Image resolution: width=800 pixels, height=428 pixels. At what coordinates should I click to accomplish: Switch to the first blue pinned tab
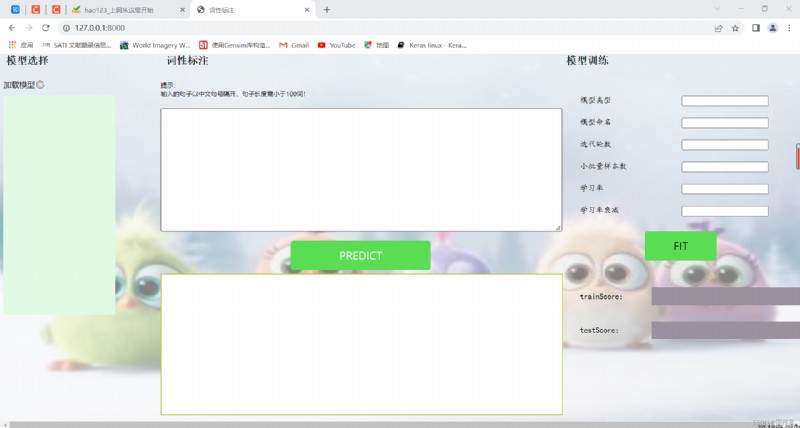[15, 10]
